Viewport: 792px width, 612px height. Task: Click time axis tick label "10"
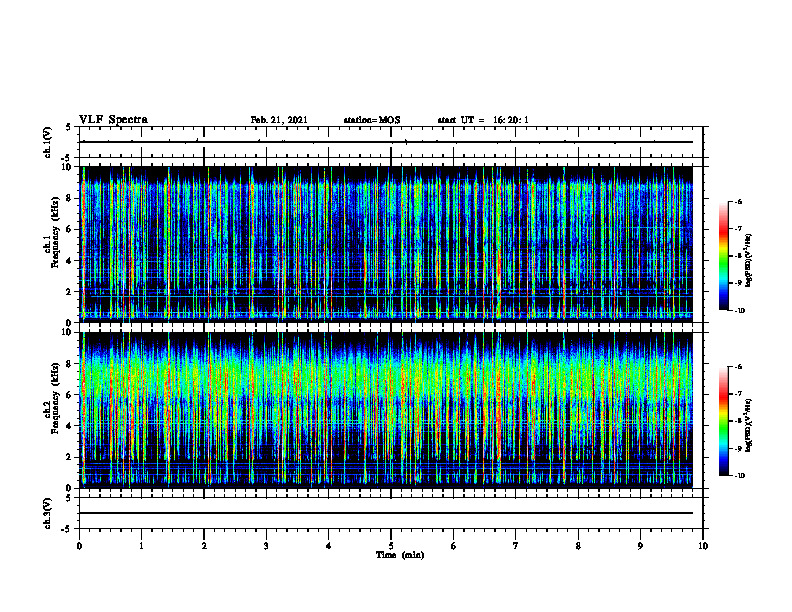click(703, 546)
